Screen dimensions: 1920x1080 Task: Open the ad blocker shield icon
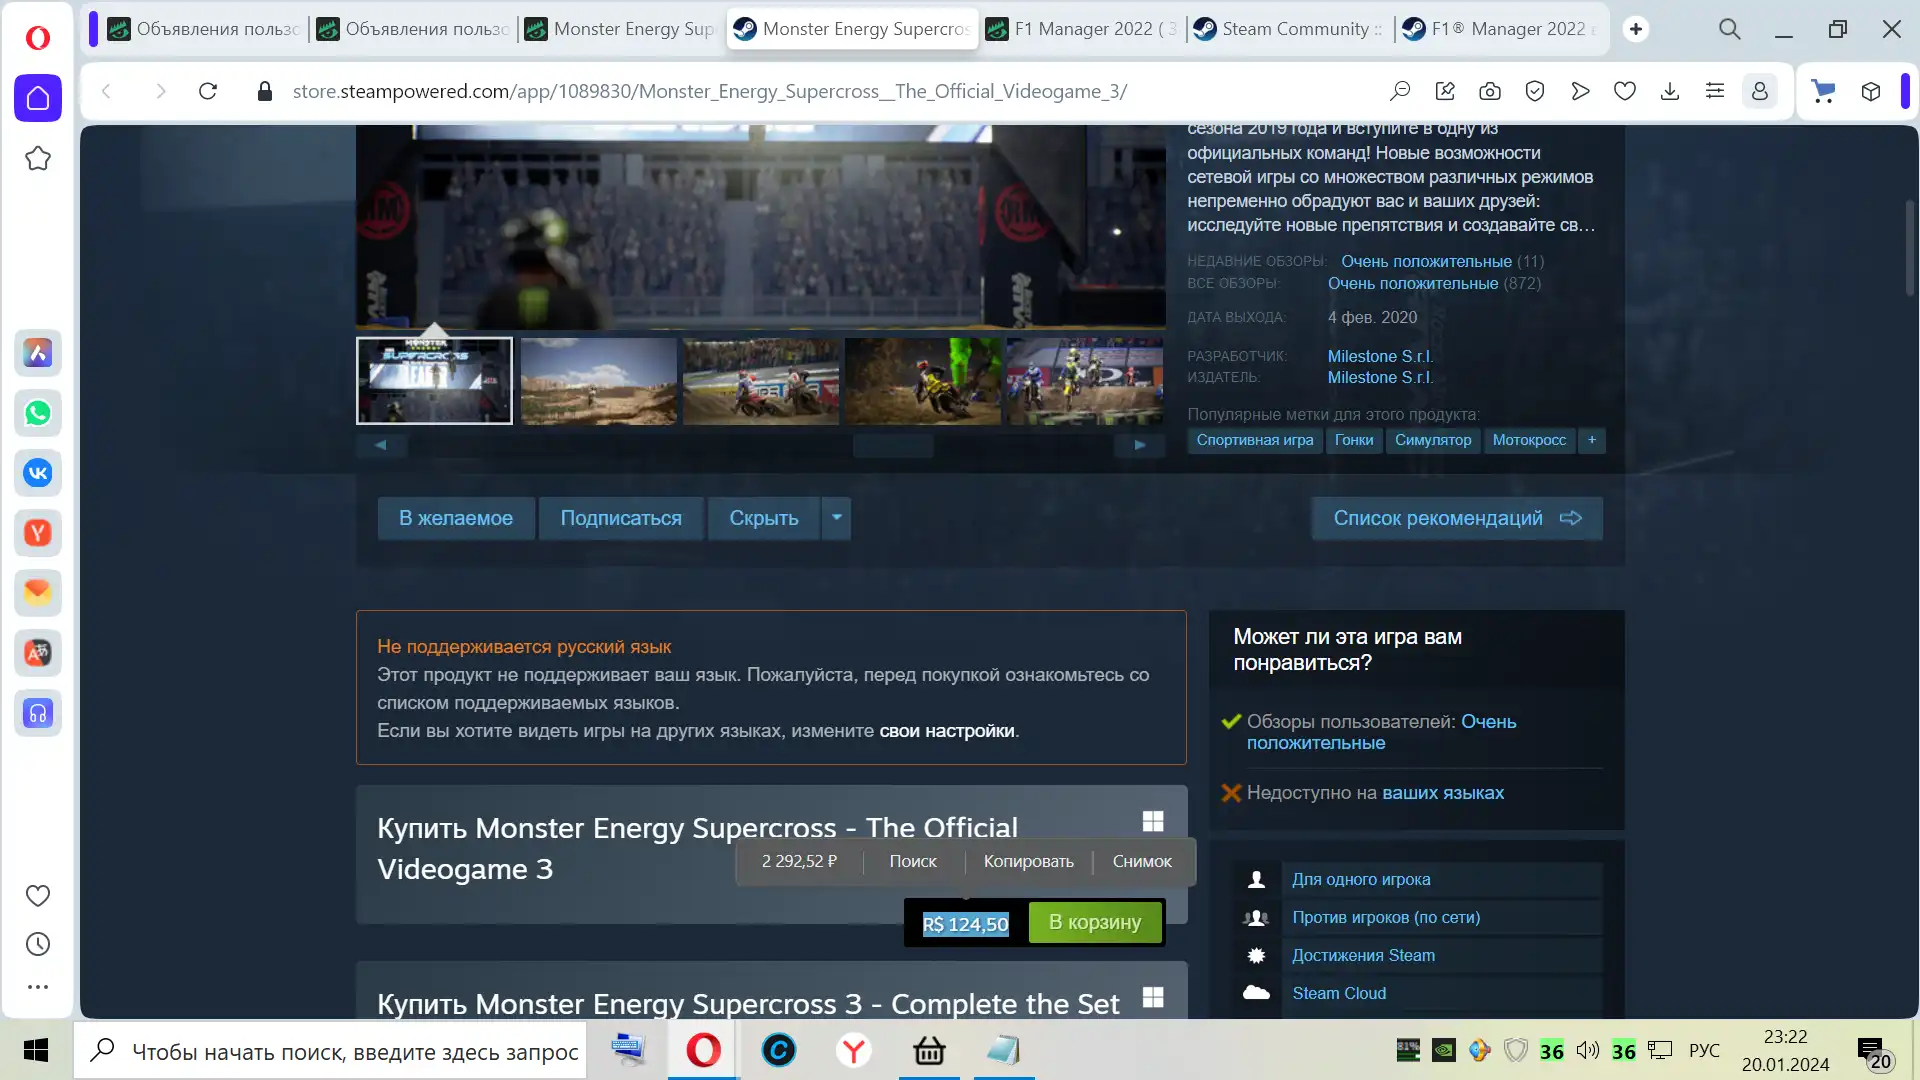(1535, 91)
